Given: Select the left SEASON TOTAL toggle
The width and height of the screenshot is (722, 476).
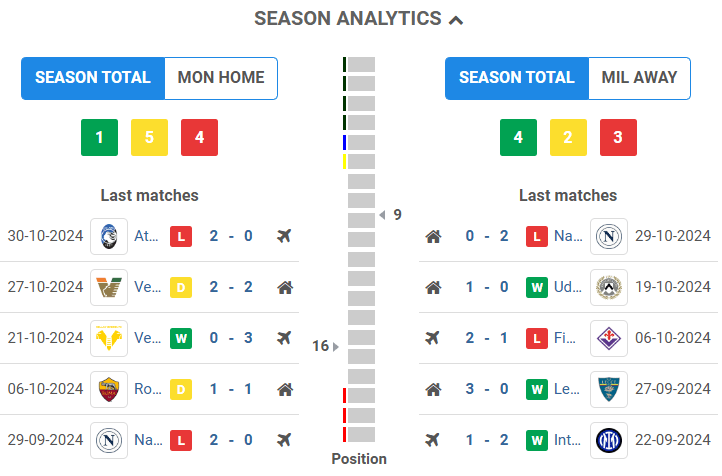Looking at the screenshot, I should tap(93, 78).
